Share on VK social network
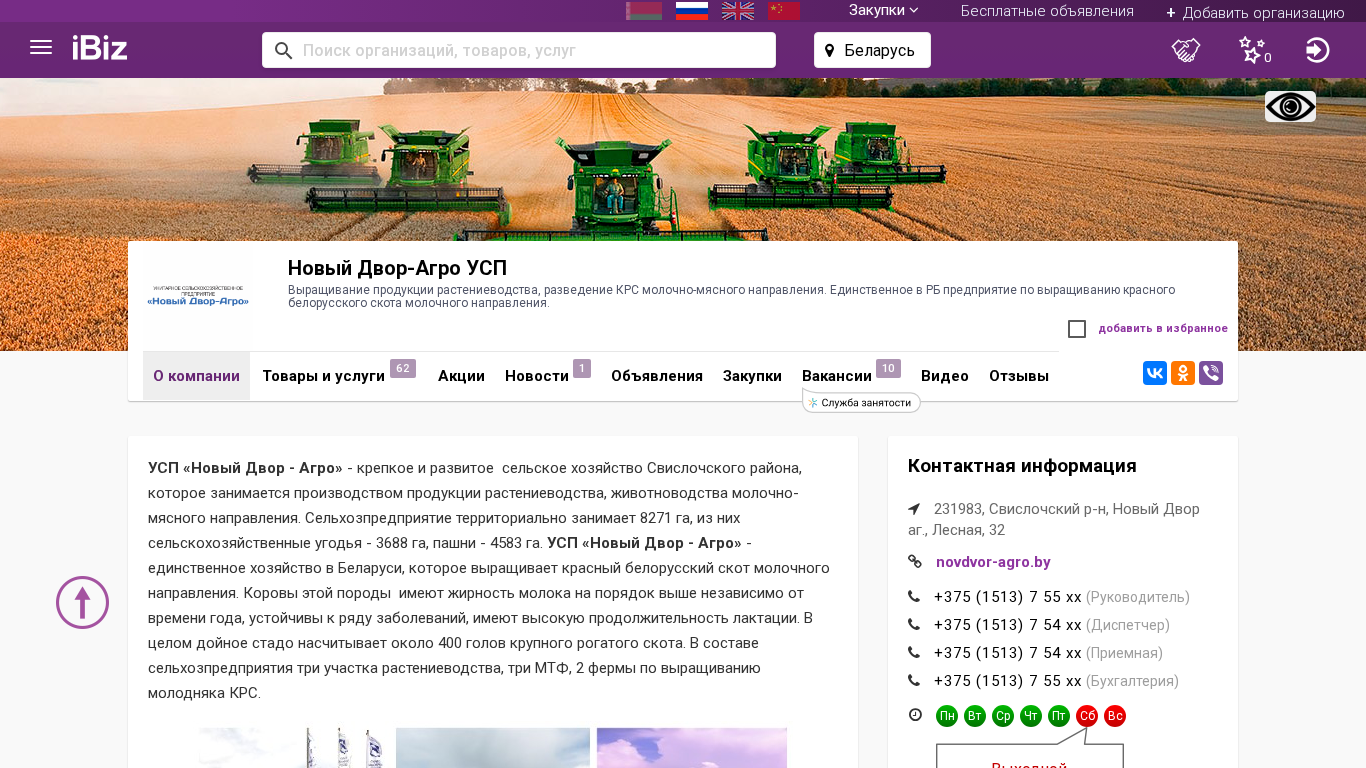The height and width of the screenshot is (768, 1366). (1155, 373)
